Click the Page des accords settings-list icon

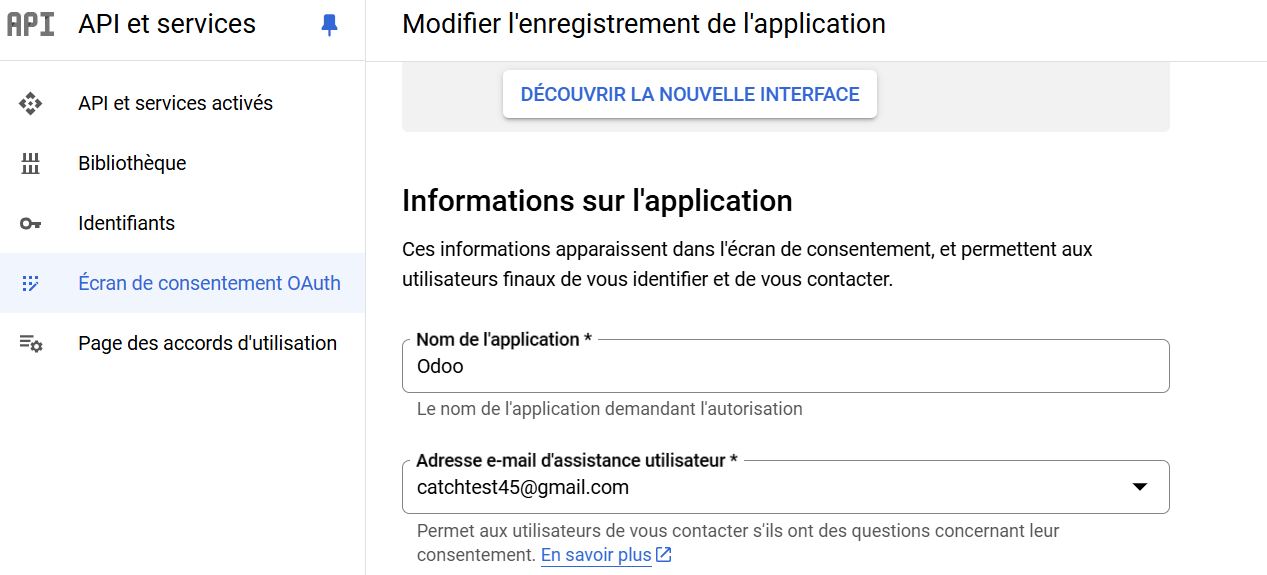[31, 343]
